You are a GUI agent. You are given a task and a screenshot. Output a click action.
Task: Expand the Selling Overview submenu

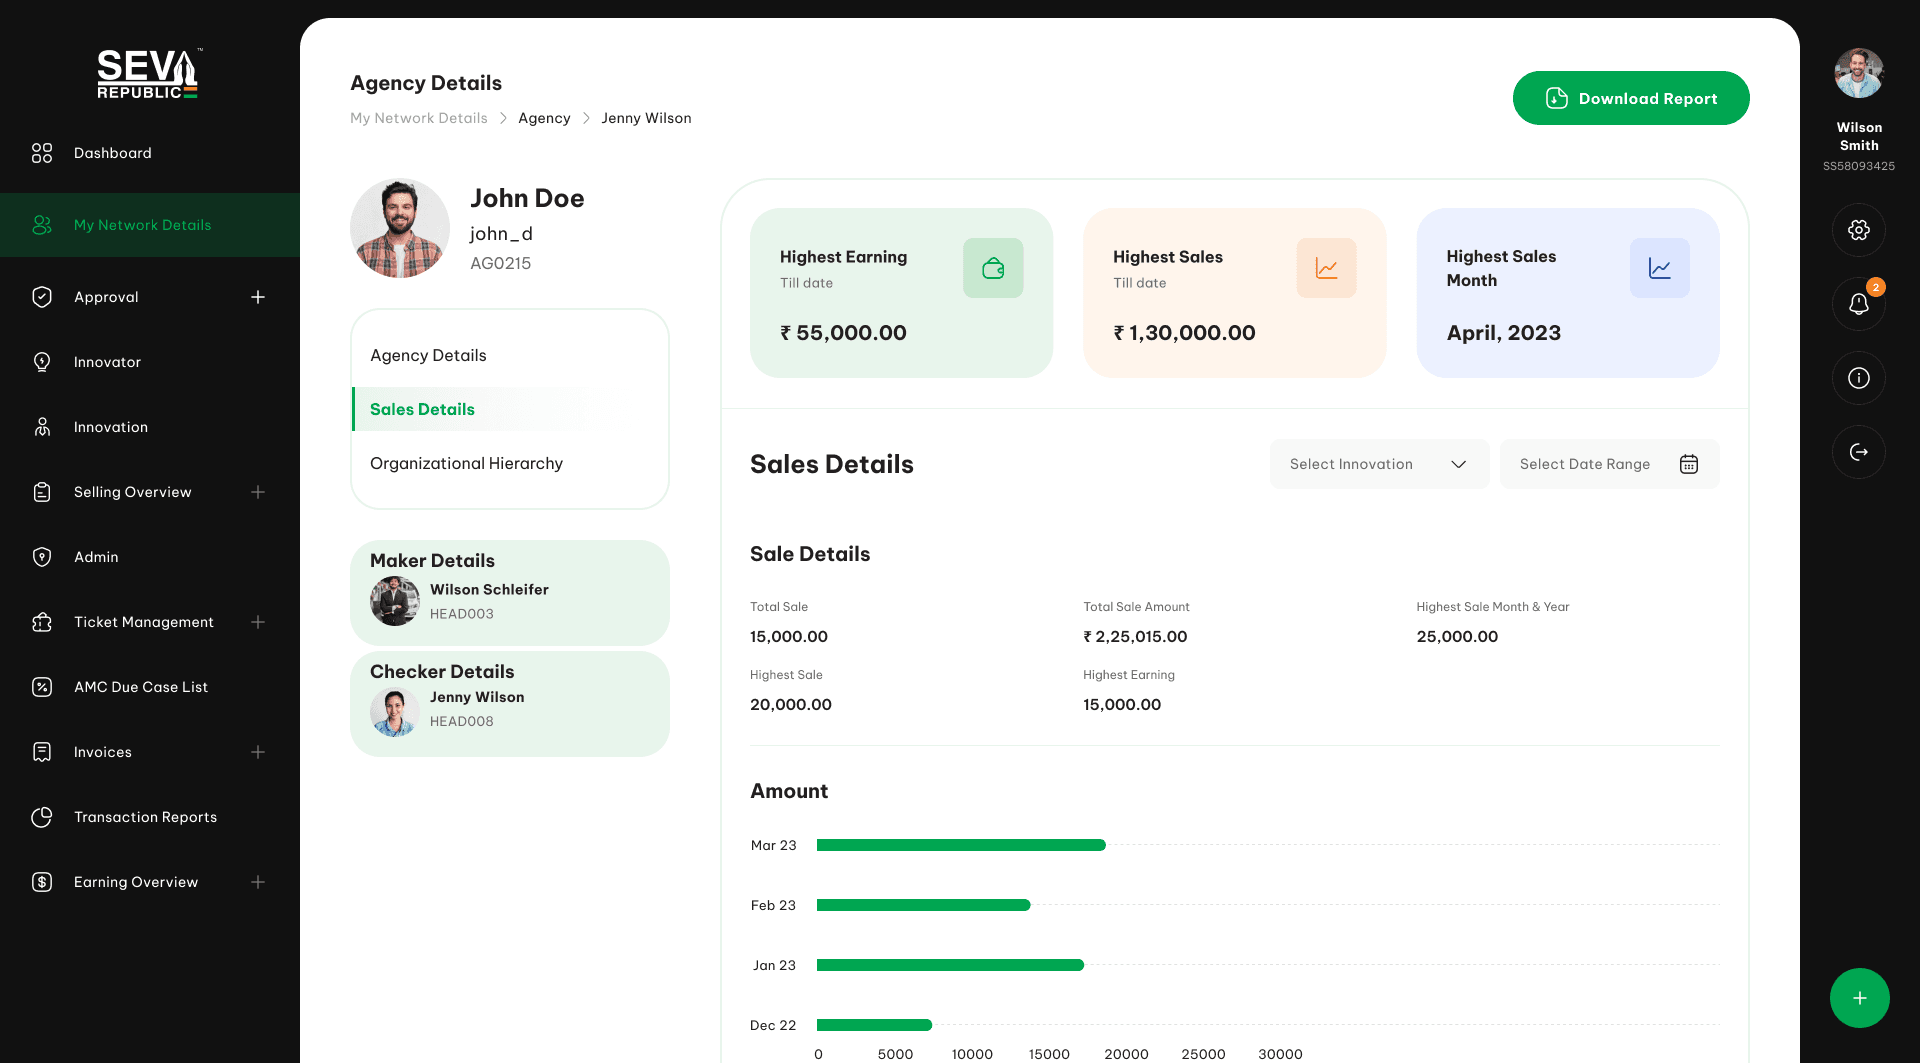coord(258,492)
